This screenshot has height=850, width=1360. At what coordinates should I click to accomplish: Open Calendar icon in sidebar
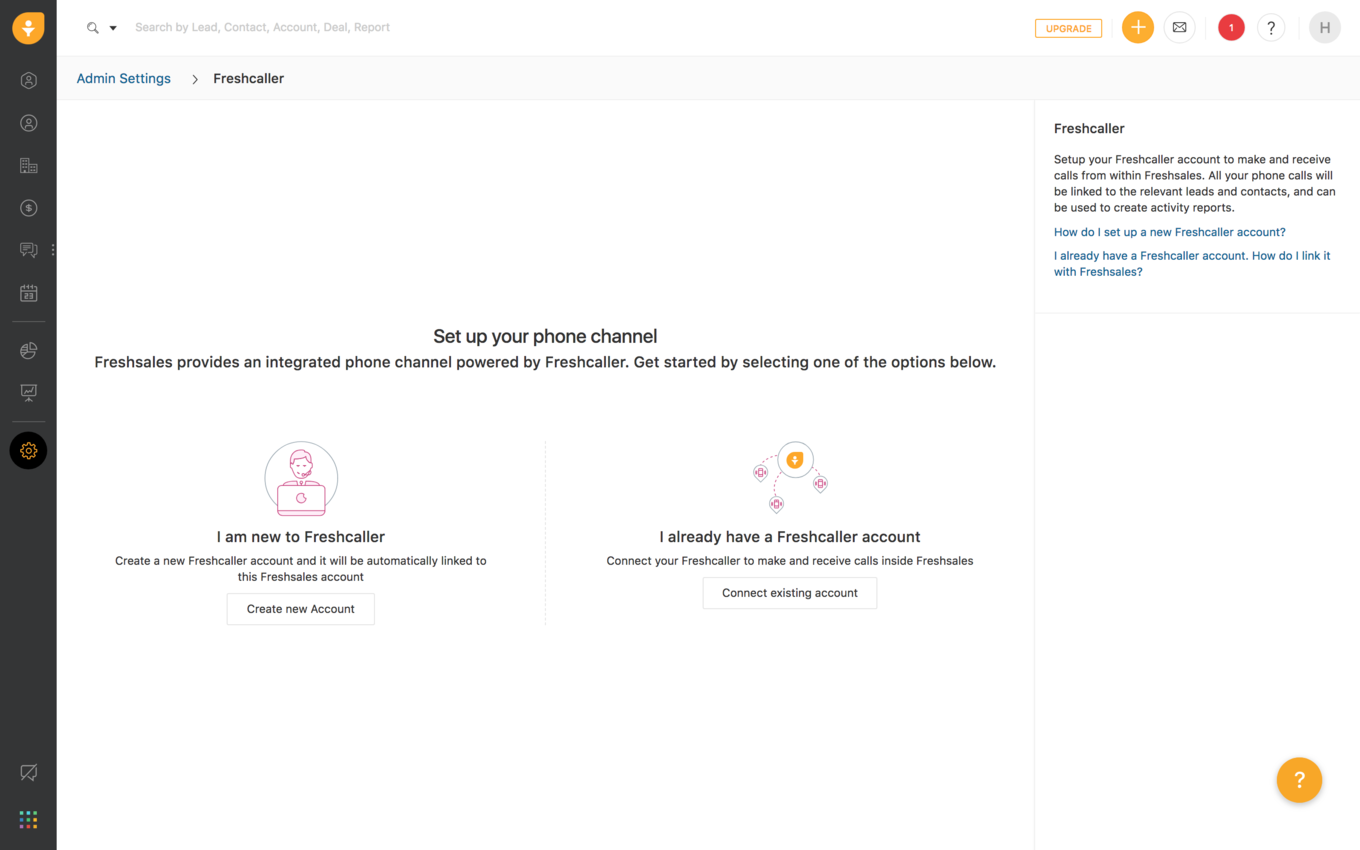(x=28, y=293)
